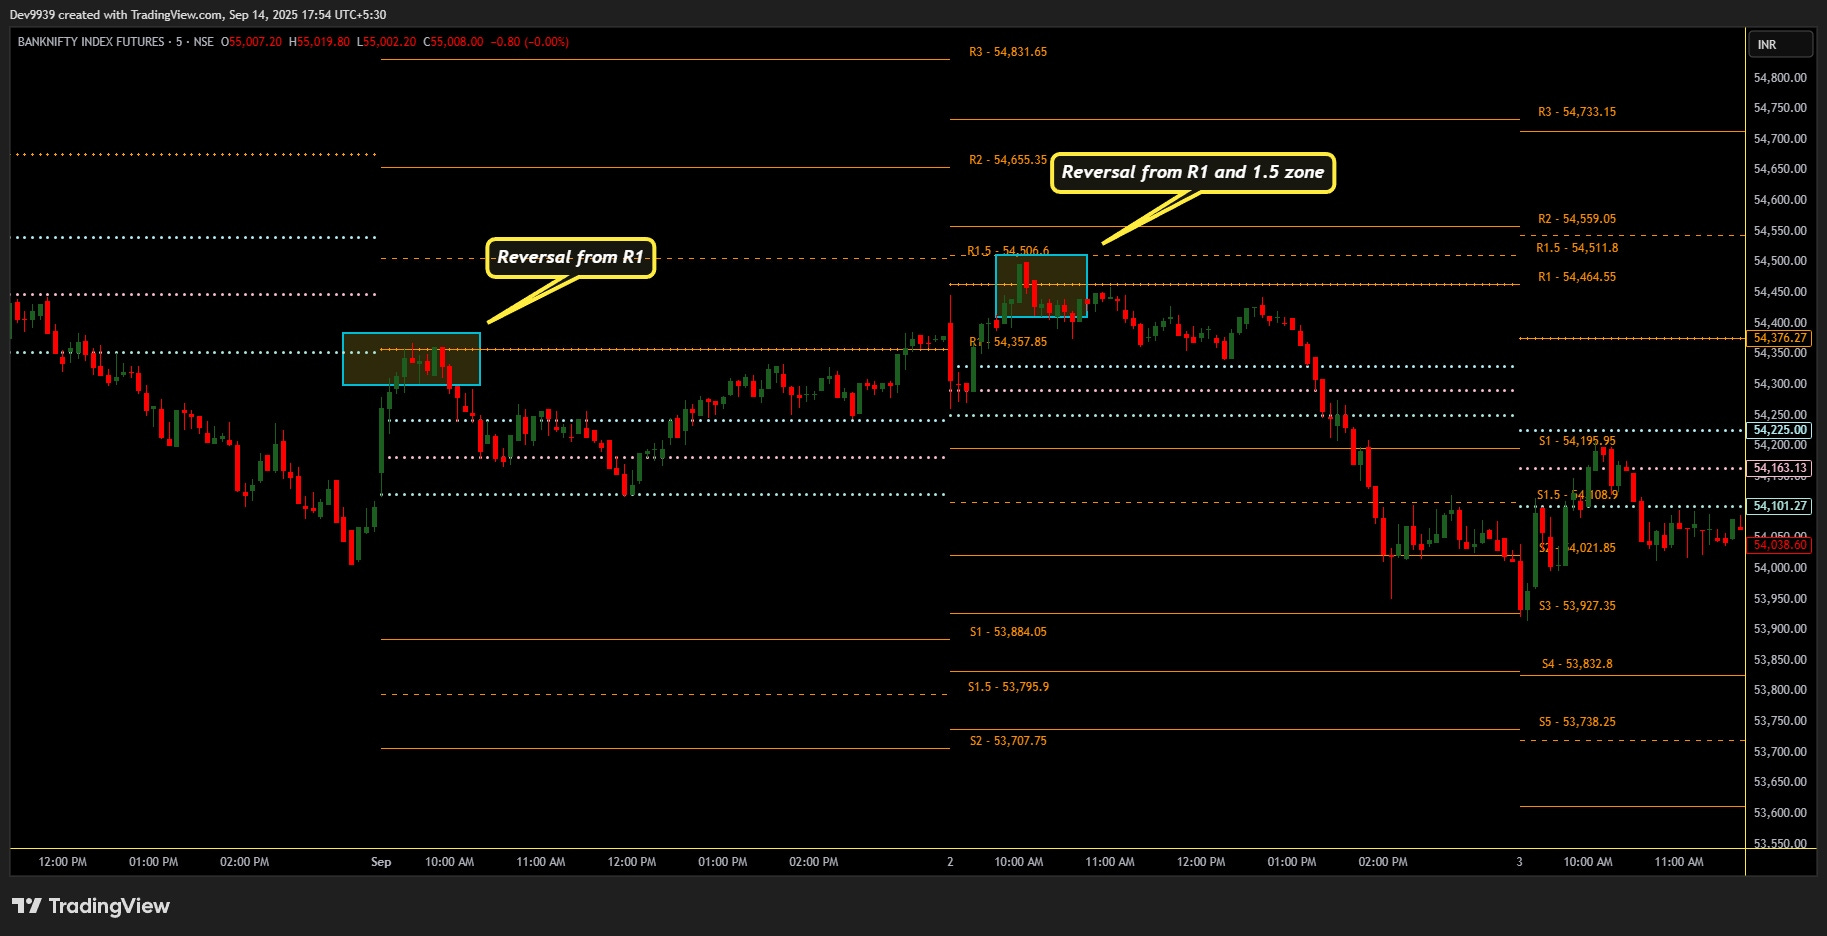1827x936 pixels.
Task: Click pivot label R1 - 54,464.55
Action: (1577, 277)
